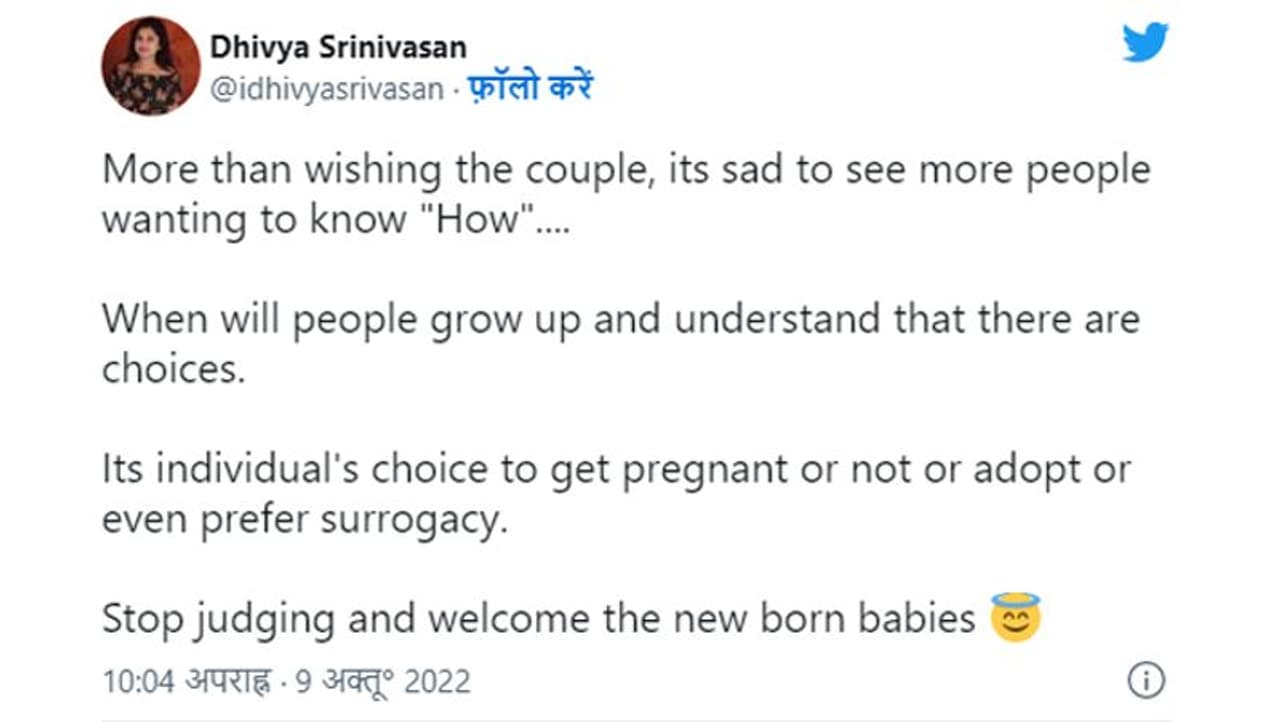This screenshot has width=1280, height=722.
Task: Click the line starting "When will people grow up"
Action: (620, 320)
